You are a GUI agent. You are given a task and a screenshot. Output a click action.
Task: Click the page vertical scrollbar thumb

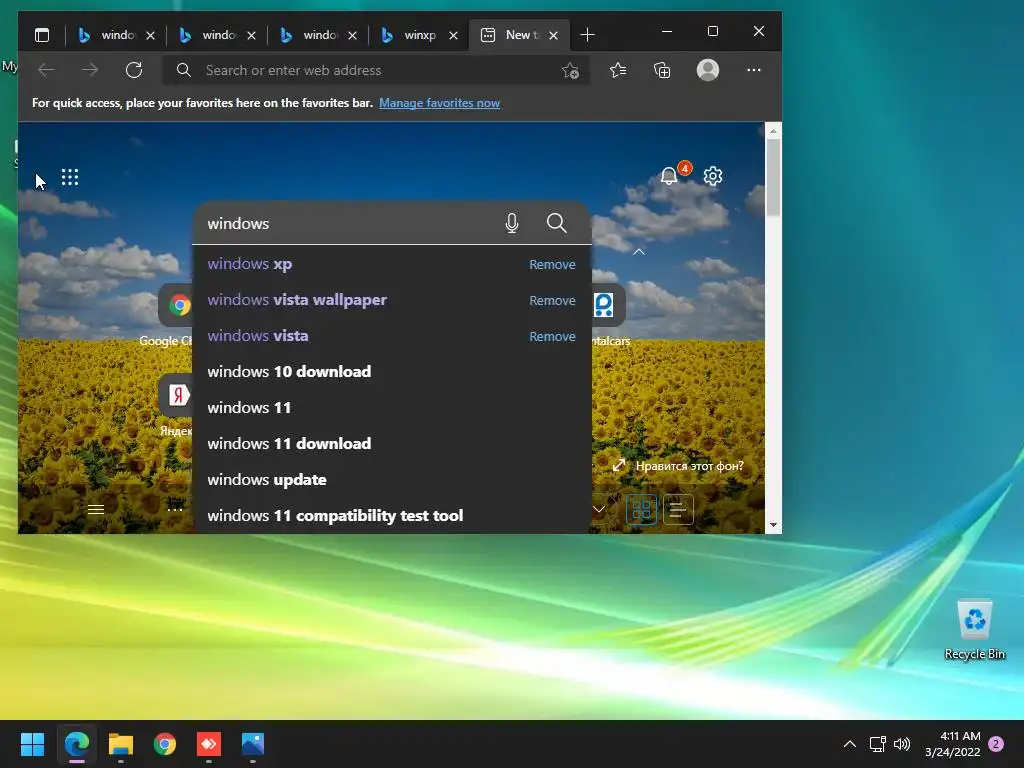pyautogui.click(x=773, y=177)
